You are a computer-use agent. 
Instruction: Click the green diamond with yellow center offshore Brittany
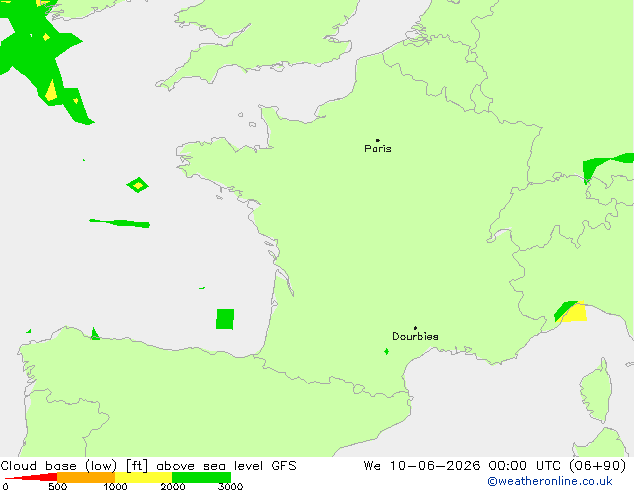coord(137,185)
